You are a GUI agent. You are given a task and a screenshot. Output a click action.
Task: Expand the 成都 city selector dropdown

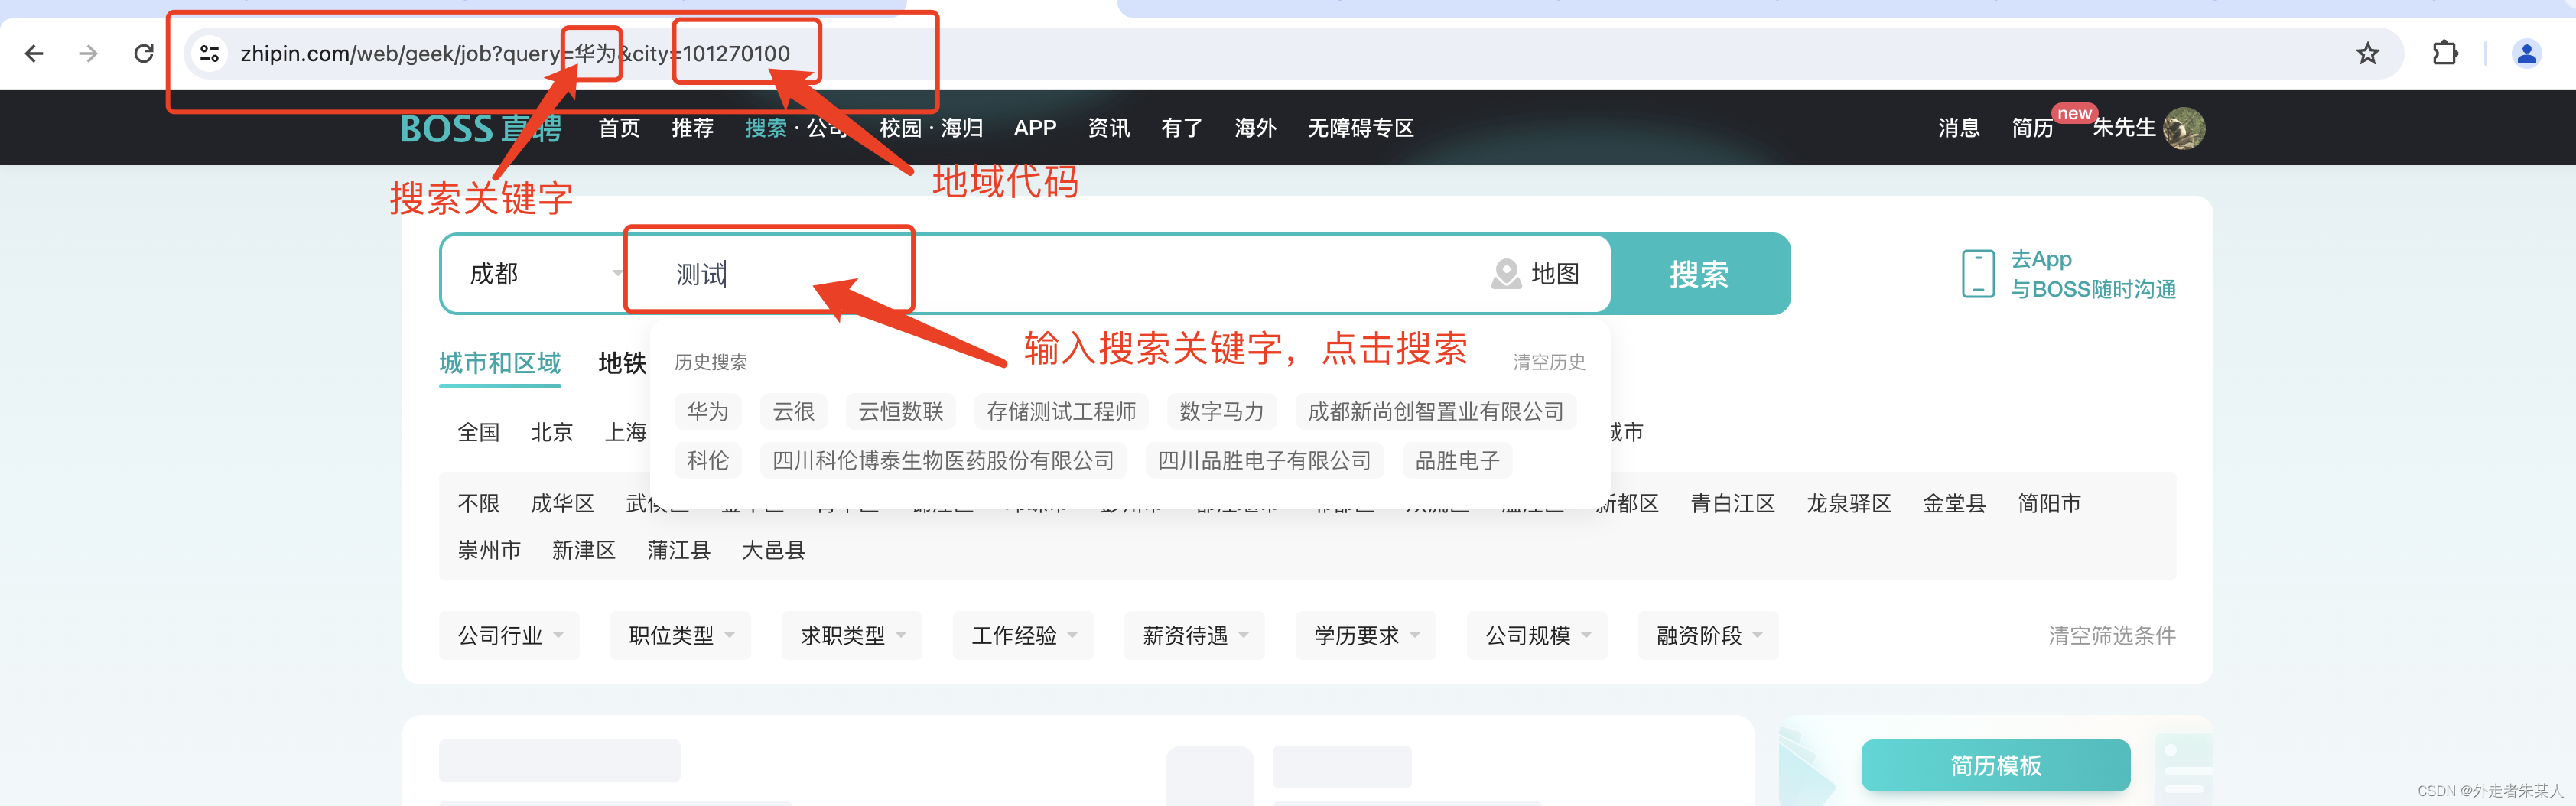(545, 274)
